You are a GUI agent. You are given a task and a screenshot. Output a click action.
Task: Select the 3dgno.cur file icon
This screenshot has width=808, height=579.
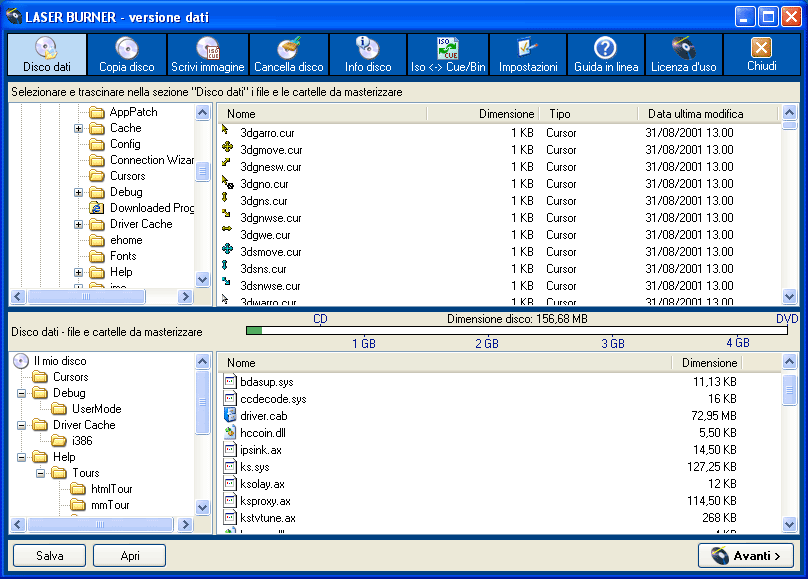click(x=227, y=182)
